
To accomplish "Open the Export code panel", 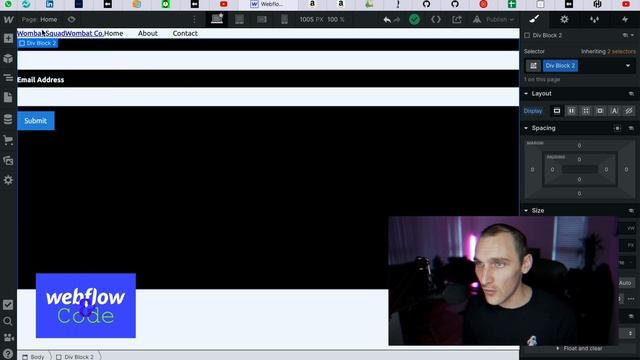I will [436, 20].
